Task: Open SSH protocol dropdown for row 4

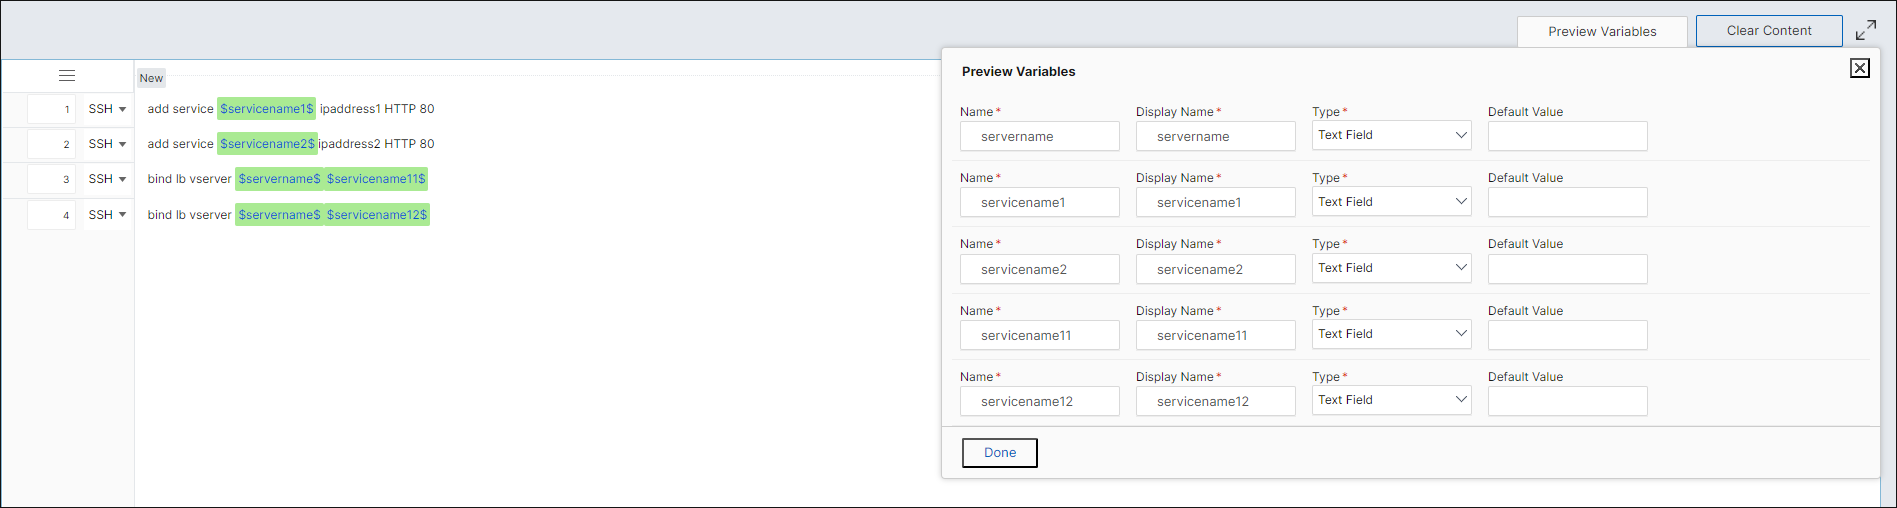Action: point(108,215)
